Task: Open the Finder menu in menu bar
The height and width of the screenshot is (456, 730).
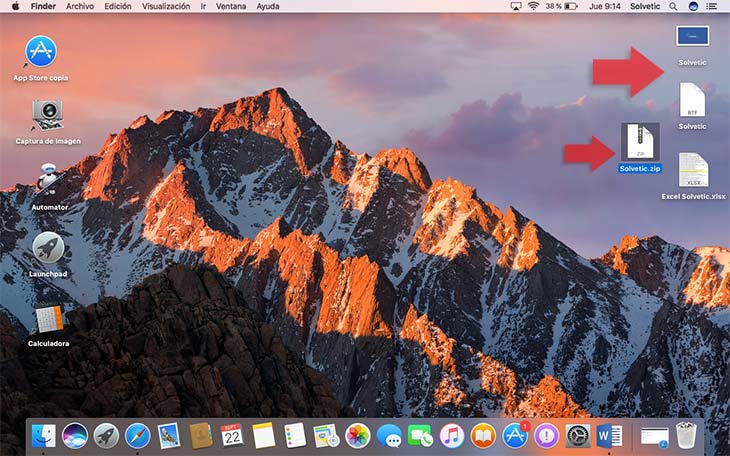Action: click(43, 6)
